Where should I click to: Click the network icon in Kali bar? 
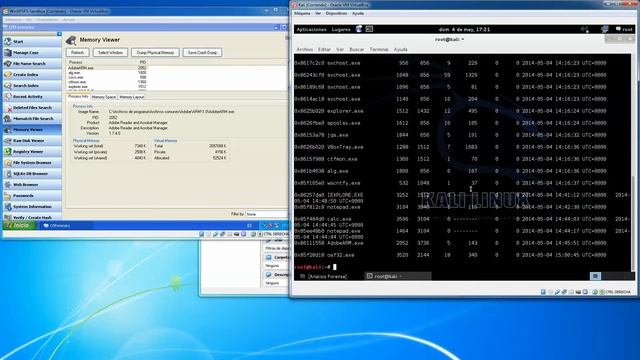tap(604, 29)
